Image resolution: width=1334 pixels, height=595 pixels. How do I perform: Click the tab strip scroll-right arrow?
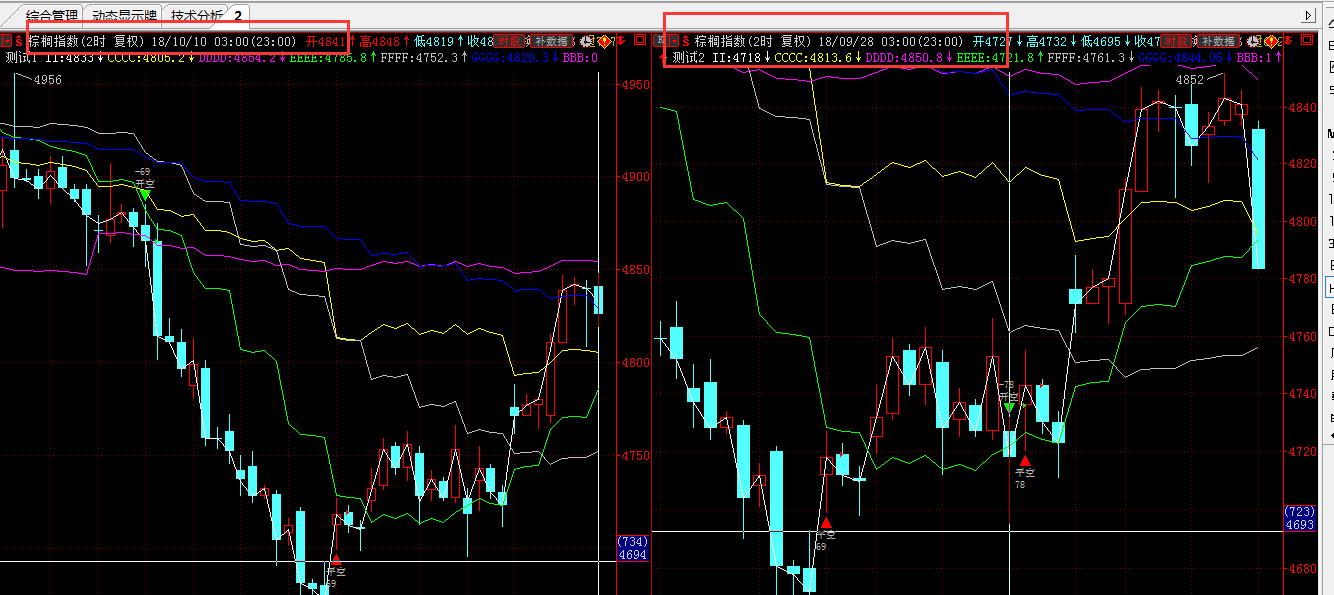(1308, 15)
